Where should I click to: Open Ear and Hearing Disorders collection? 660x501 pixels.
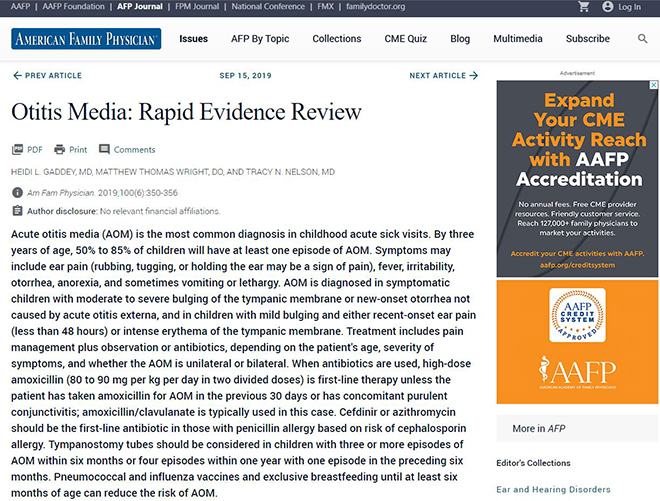pyautogui.click(x=553, y=489)
